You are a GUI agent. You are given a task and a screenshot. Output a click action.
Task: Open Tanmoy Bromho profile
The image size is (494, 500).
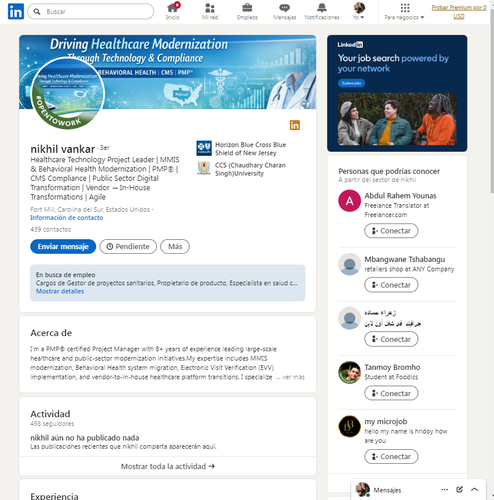point(392,367)
